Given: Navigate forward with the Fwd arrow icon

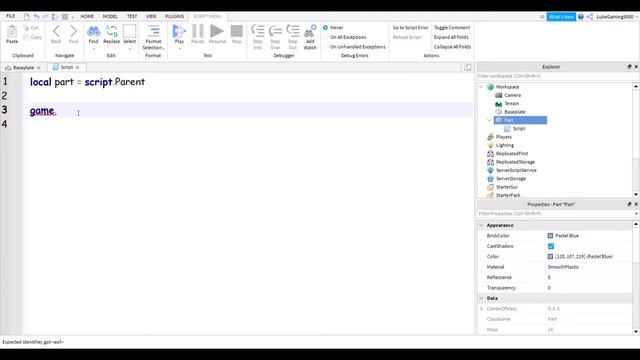Looking at the screenshot, I should (x=73, y=31).
